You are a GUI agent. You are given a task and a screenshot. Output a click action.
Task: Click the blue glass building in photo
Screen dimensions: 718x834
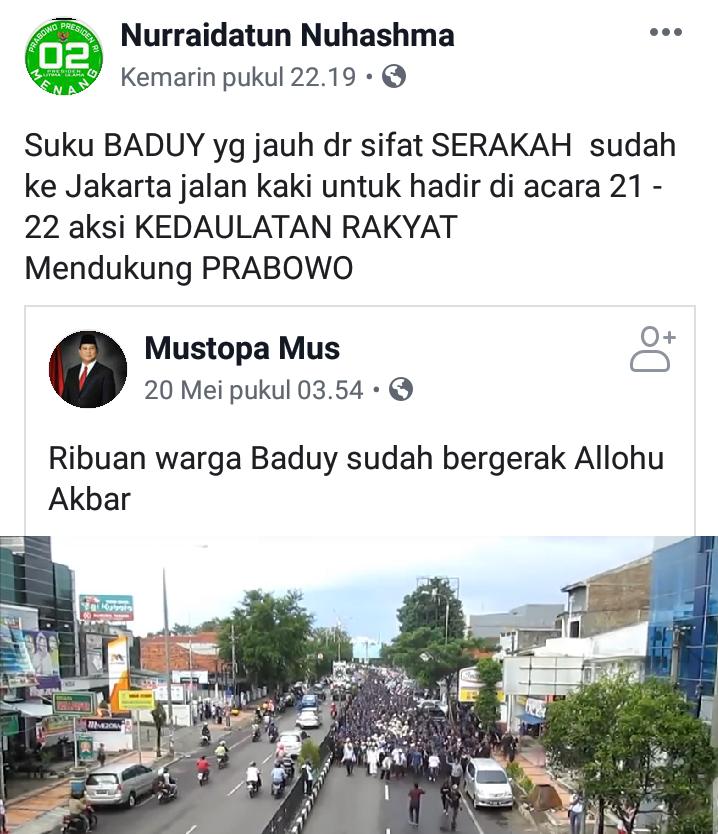(x=683, y=625)
